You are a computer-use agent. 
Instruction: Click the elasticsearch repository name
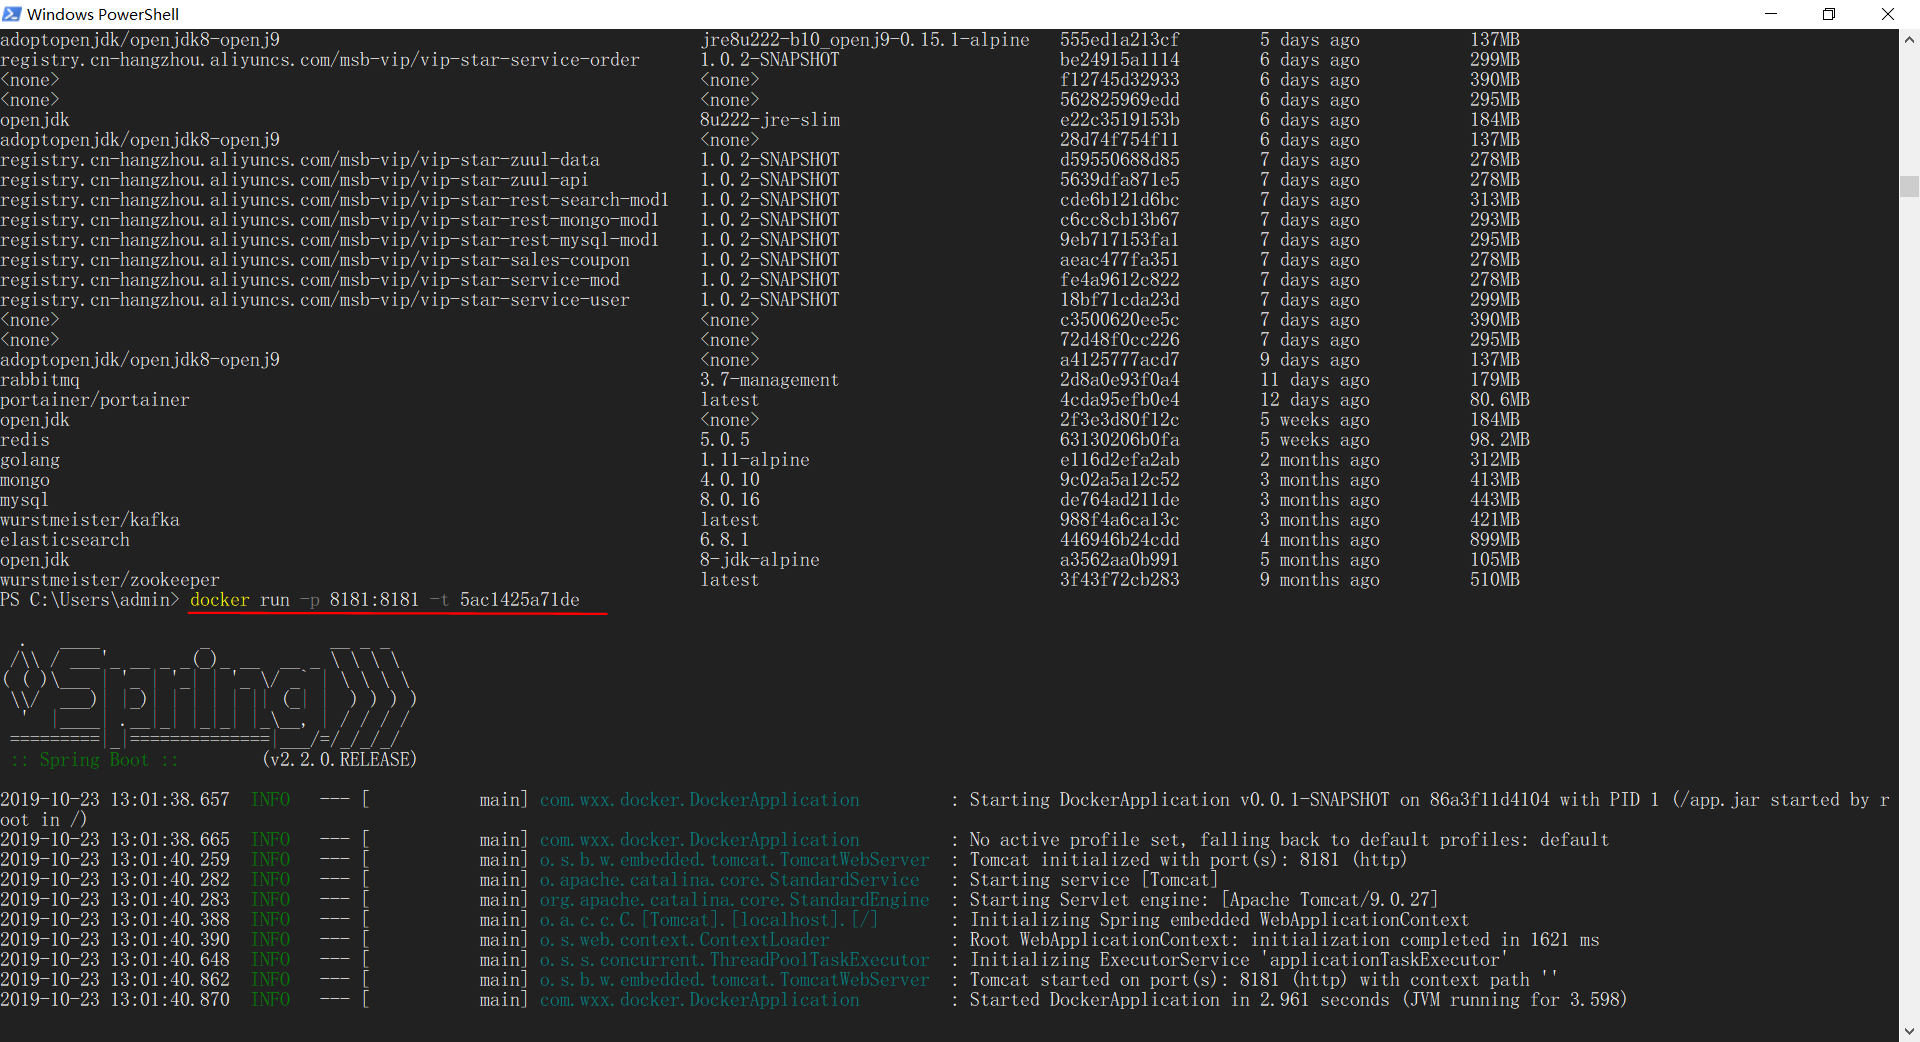(65, 540)
